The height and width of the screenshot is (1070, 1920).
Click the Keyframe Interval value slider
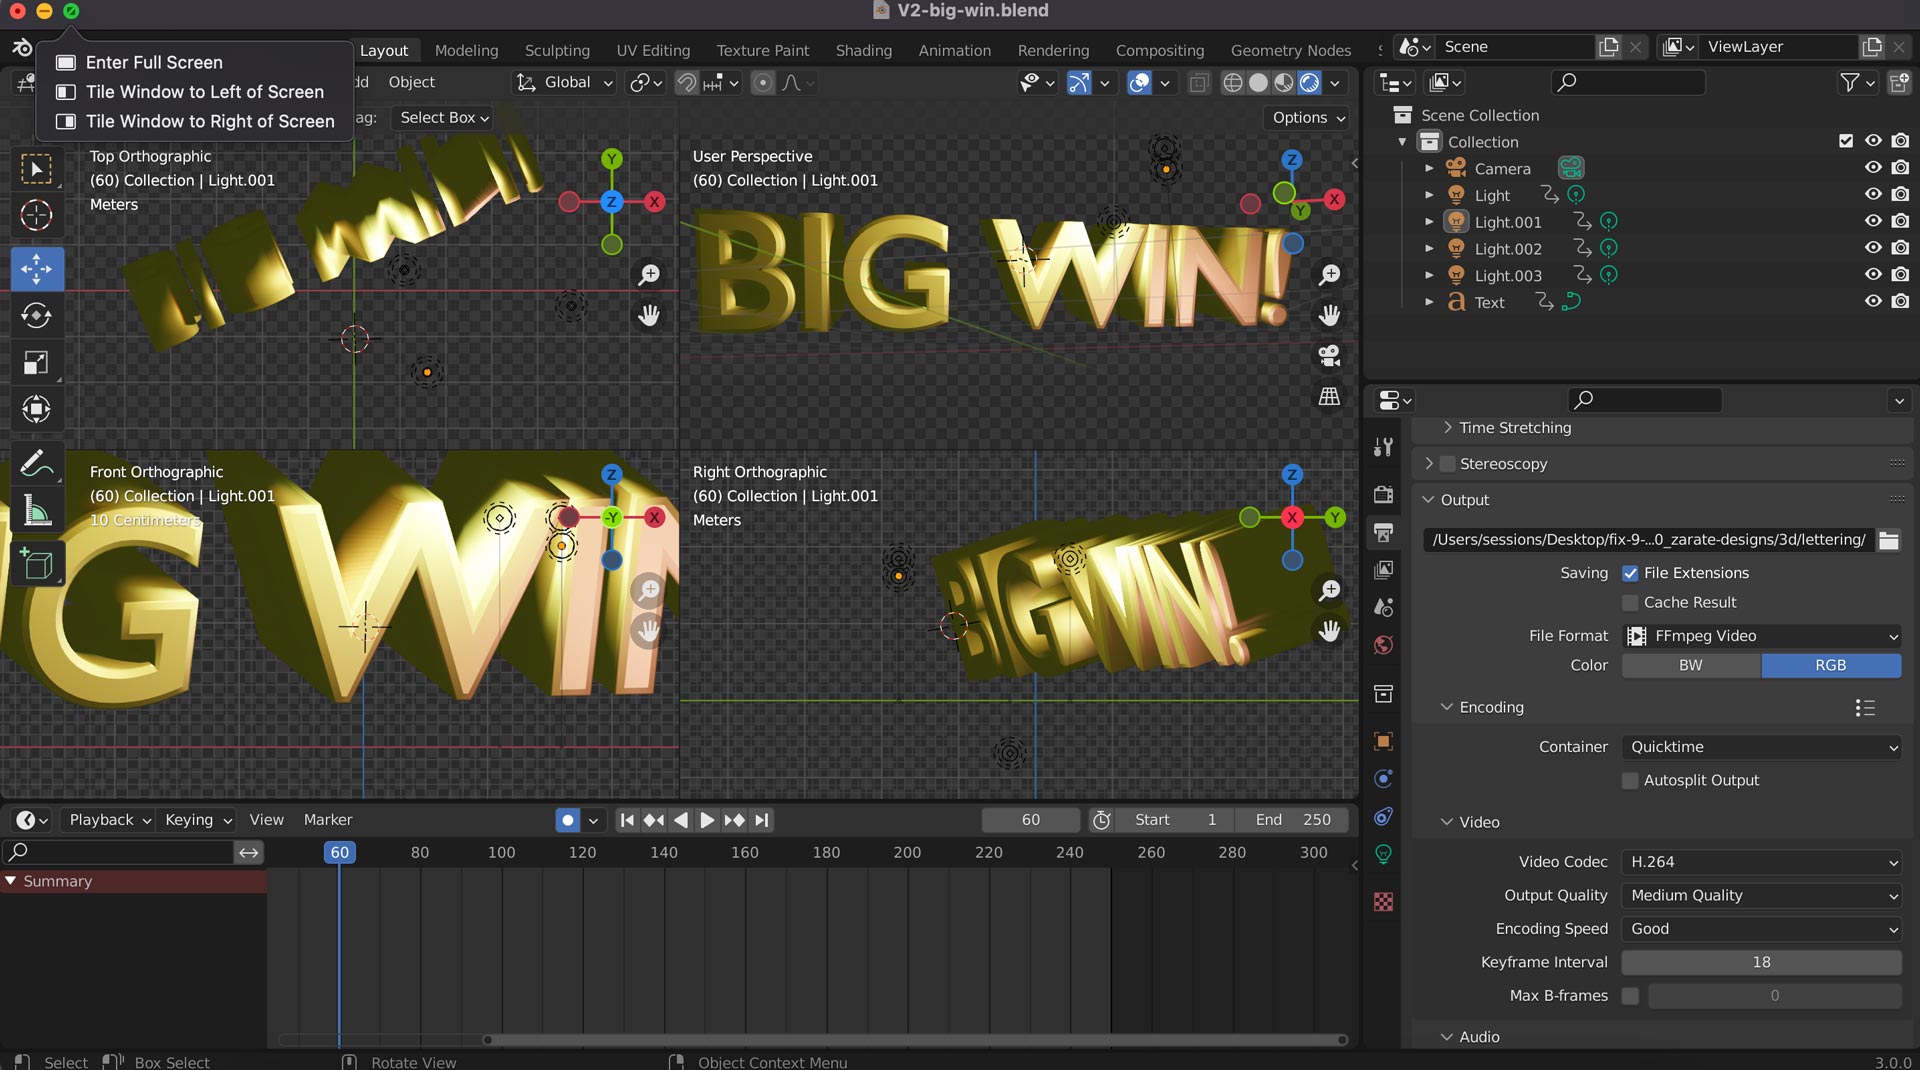pos(1761,962)
